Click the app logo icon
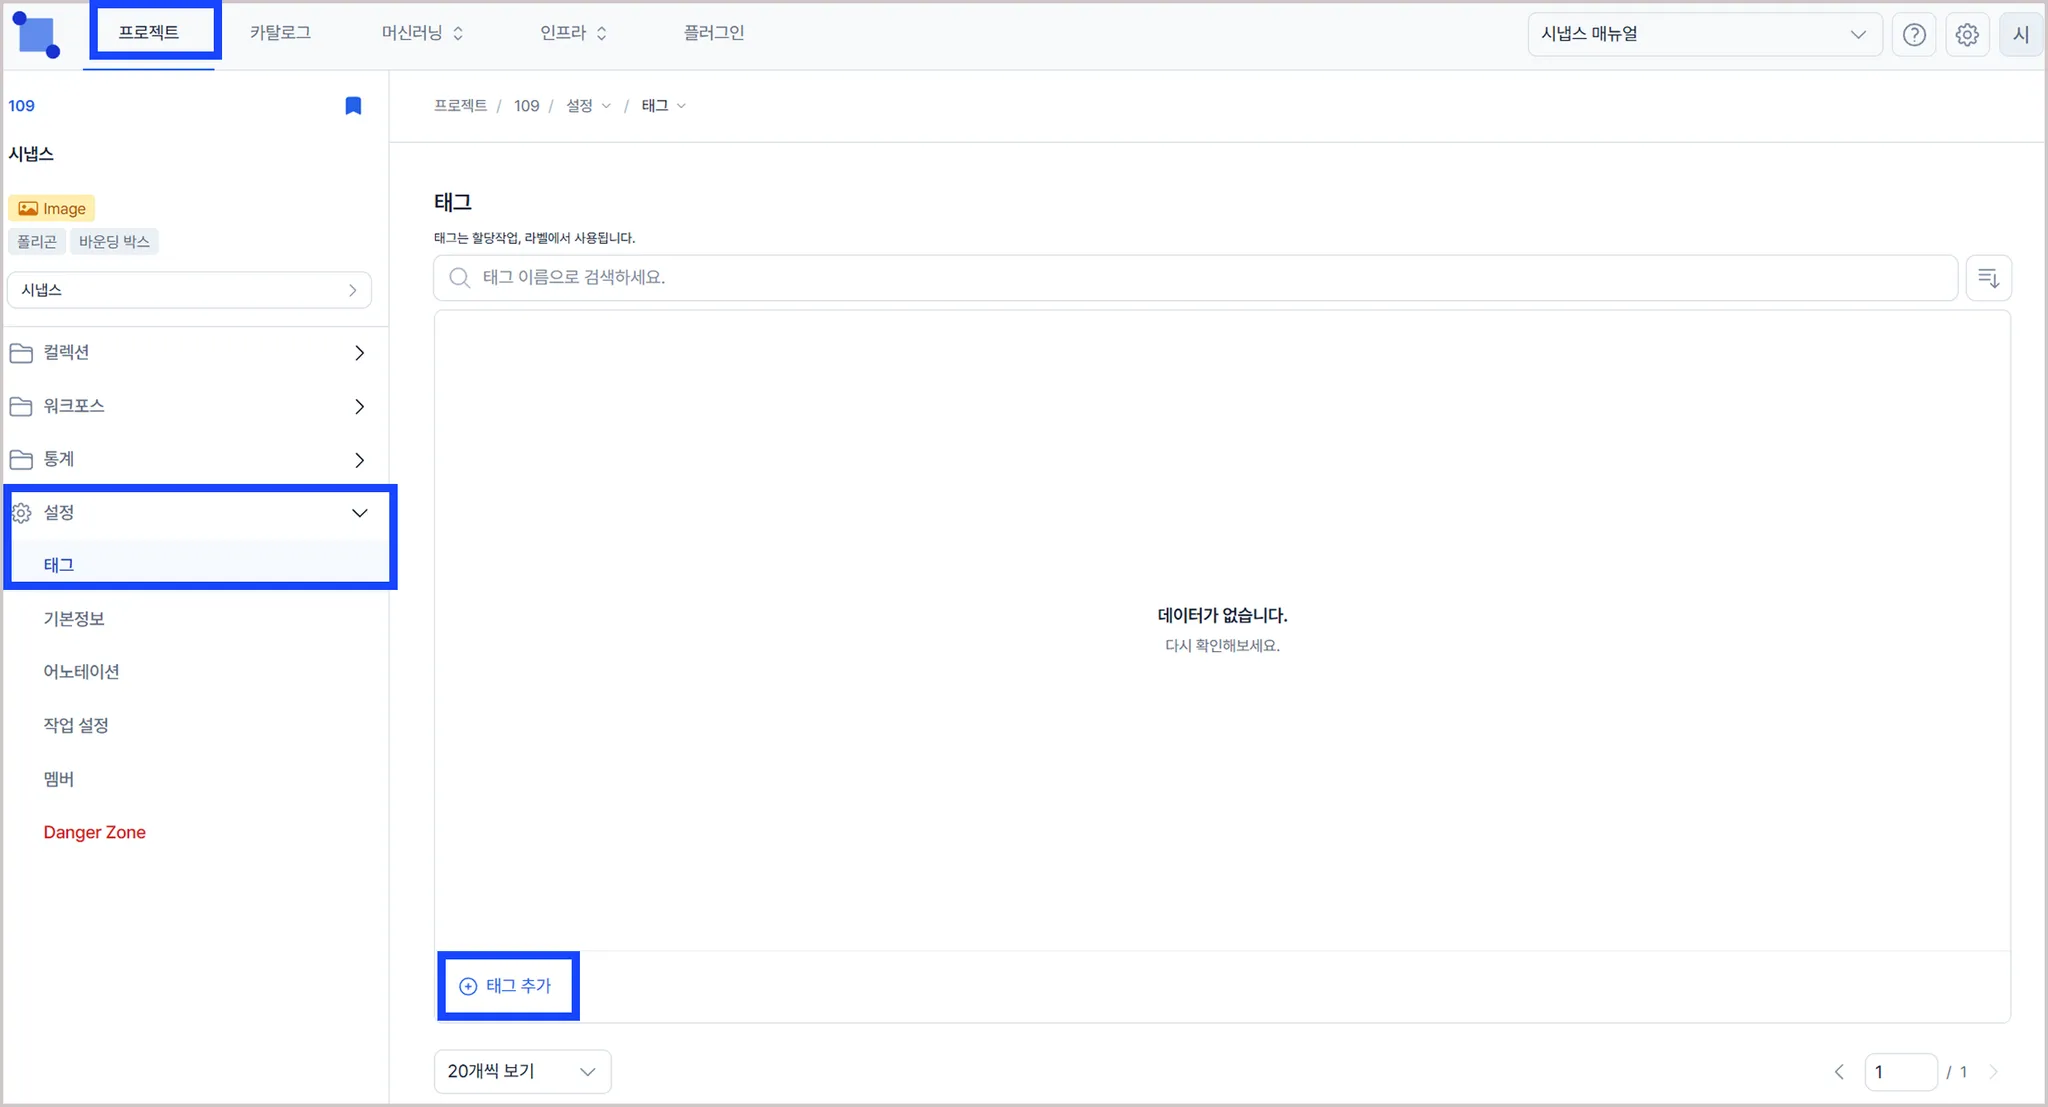The width and height of the screenshot is (2048, 1107). pos(37,35)
